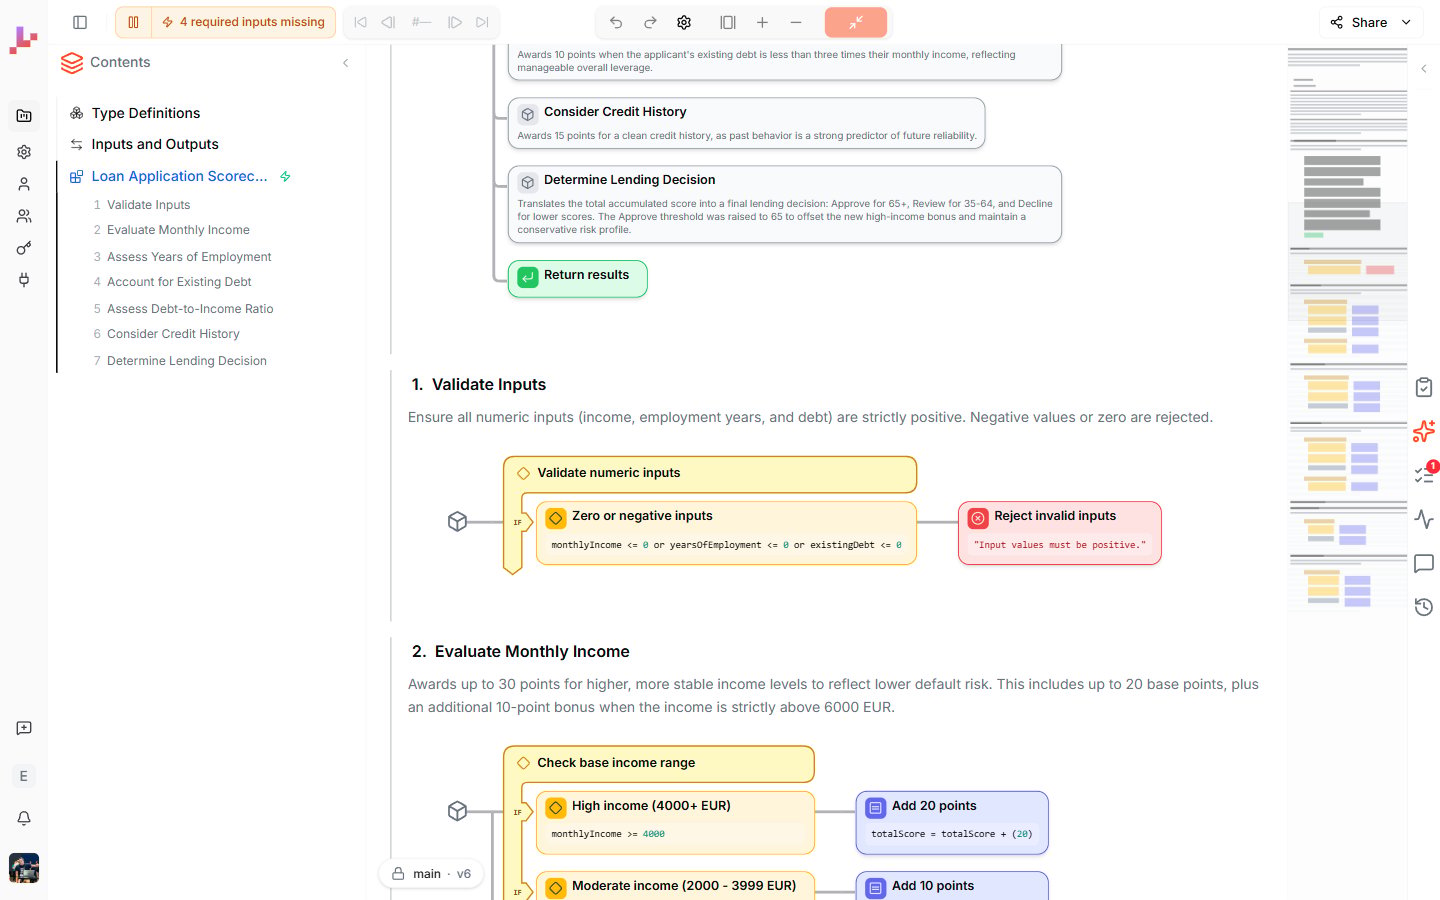This screenshot has height=900, width=1440.
Task: Select the Moderate income (2000 - 3999 EUR) condition
Action: [x=675, y=886]
